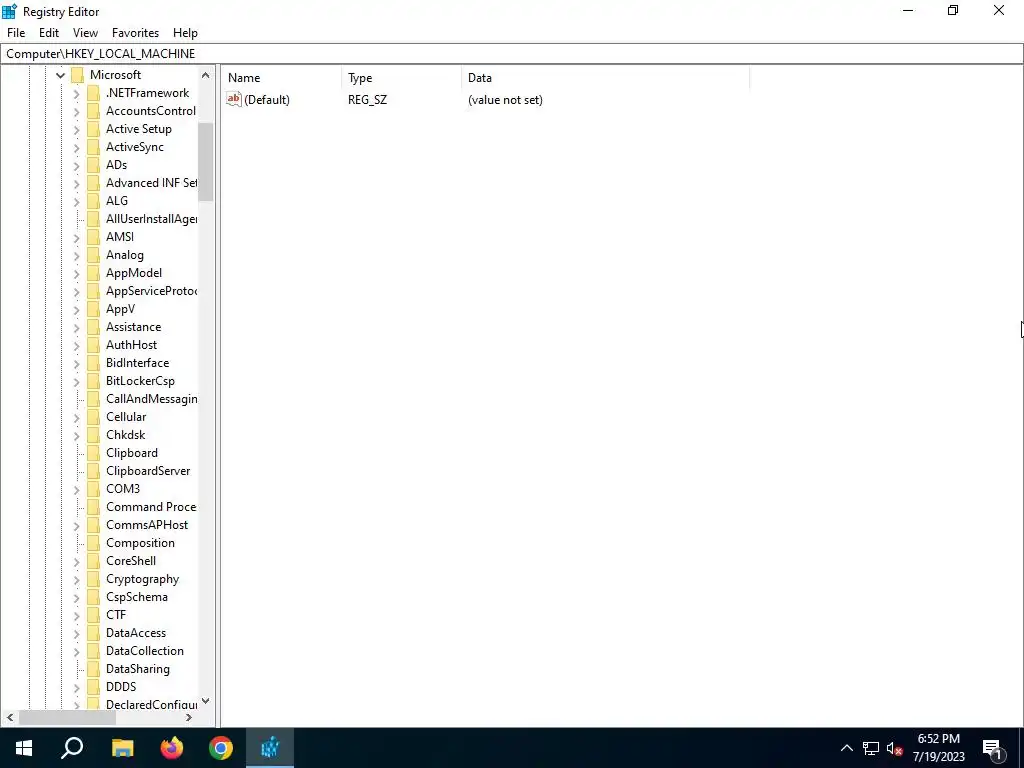
Task: Expand the Active Setup key
Action: (x=76, y=129)
